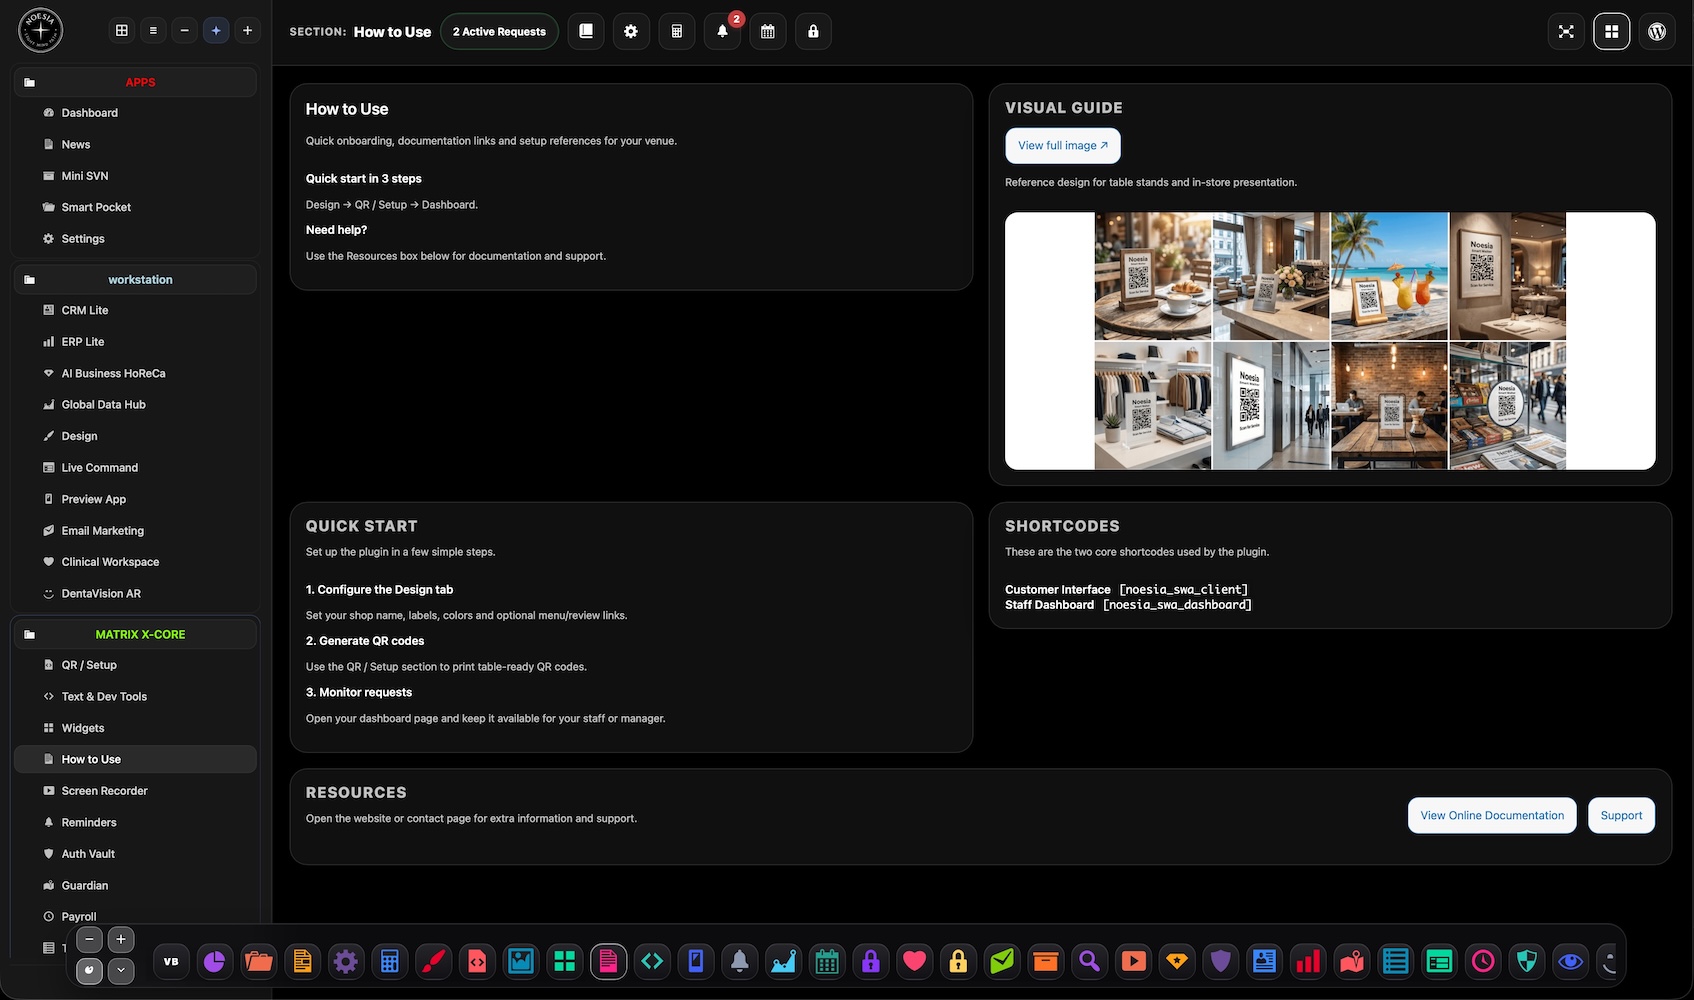
Task: Open View Online Documentation
Action: coord(1492,815)
